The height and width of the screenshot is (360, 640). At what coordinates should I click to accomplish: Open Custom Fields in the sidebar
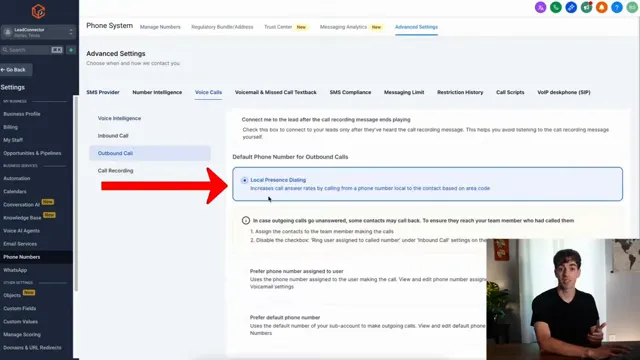[x=20, y=308]
